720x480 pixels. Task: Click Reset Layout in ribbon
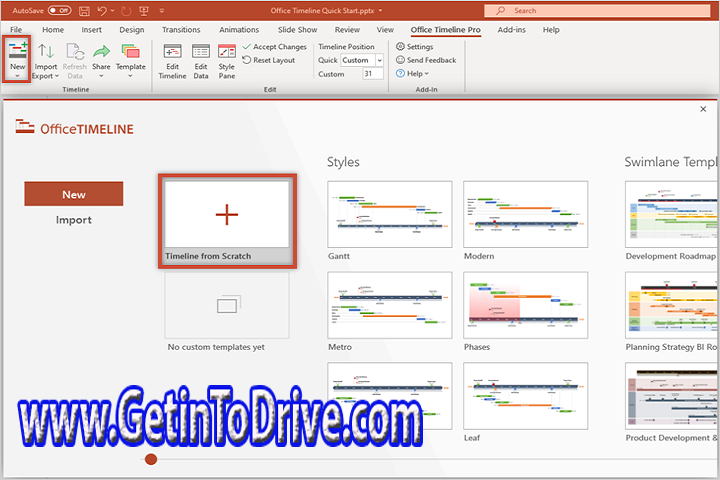[269, 60]
